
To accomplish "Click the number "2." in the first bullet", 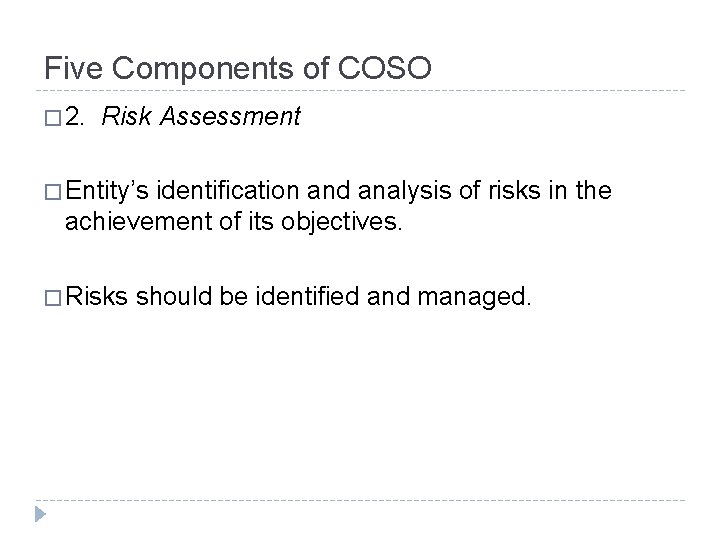I will 79,120.
